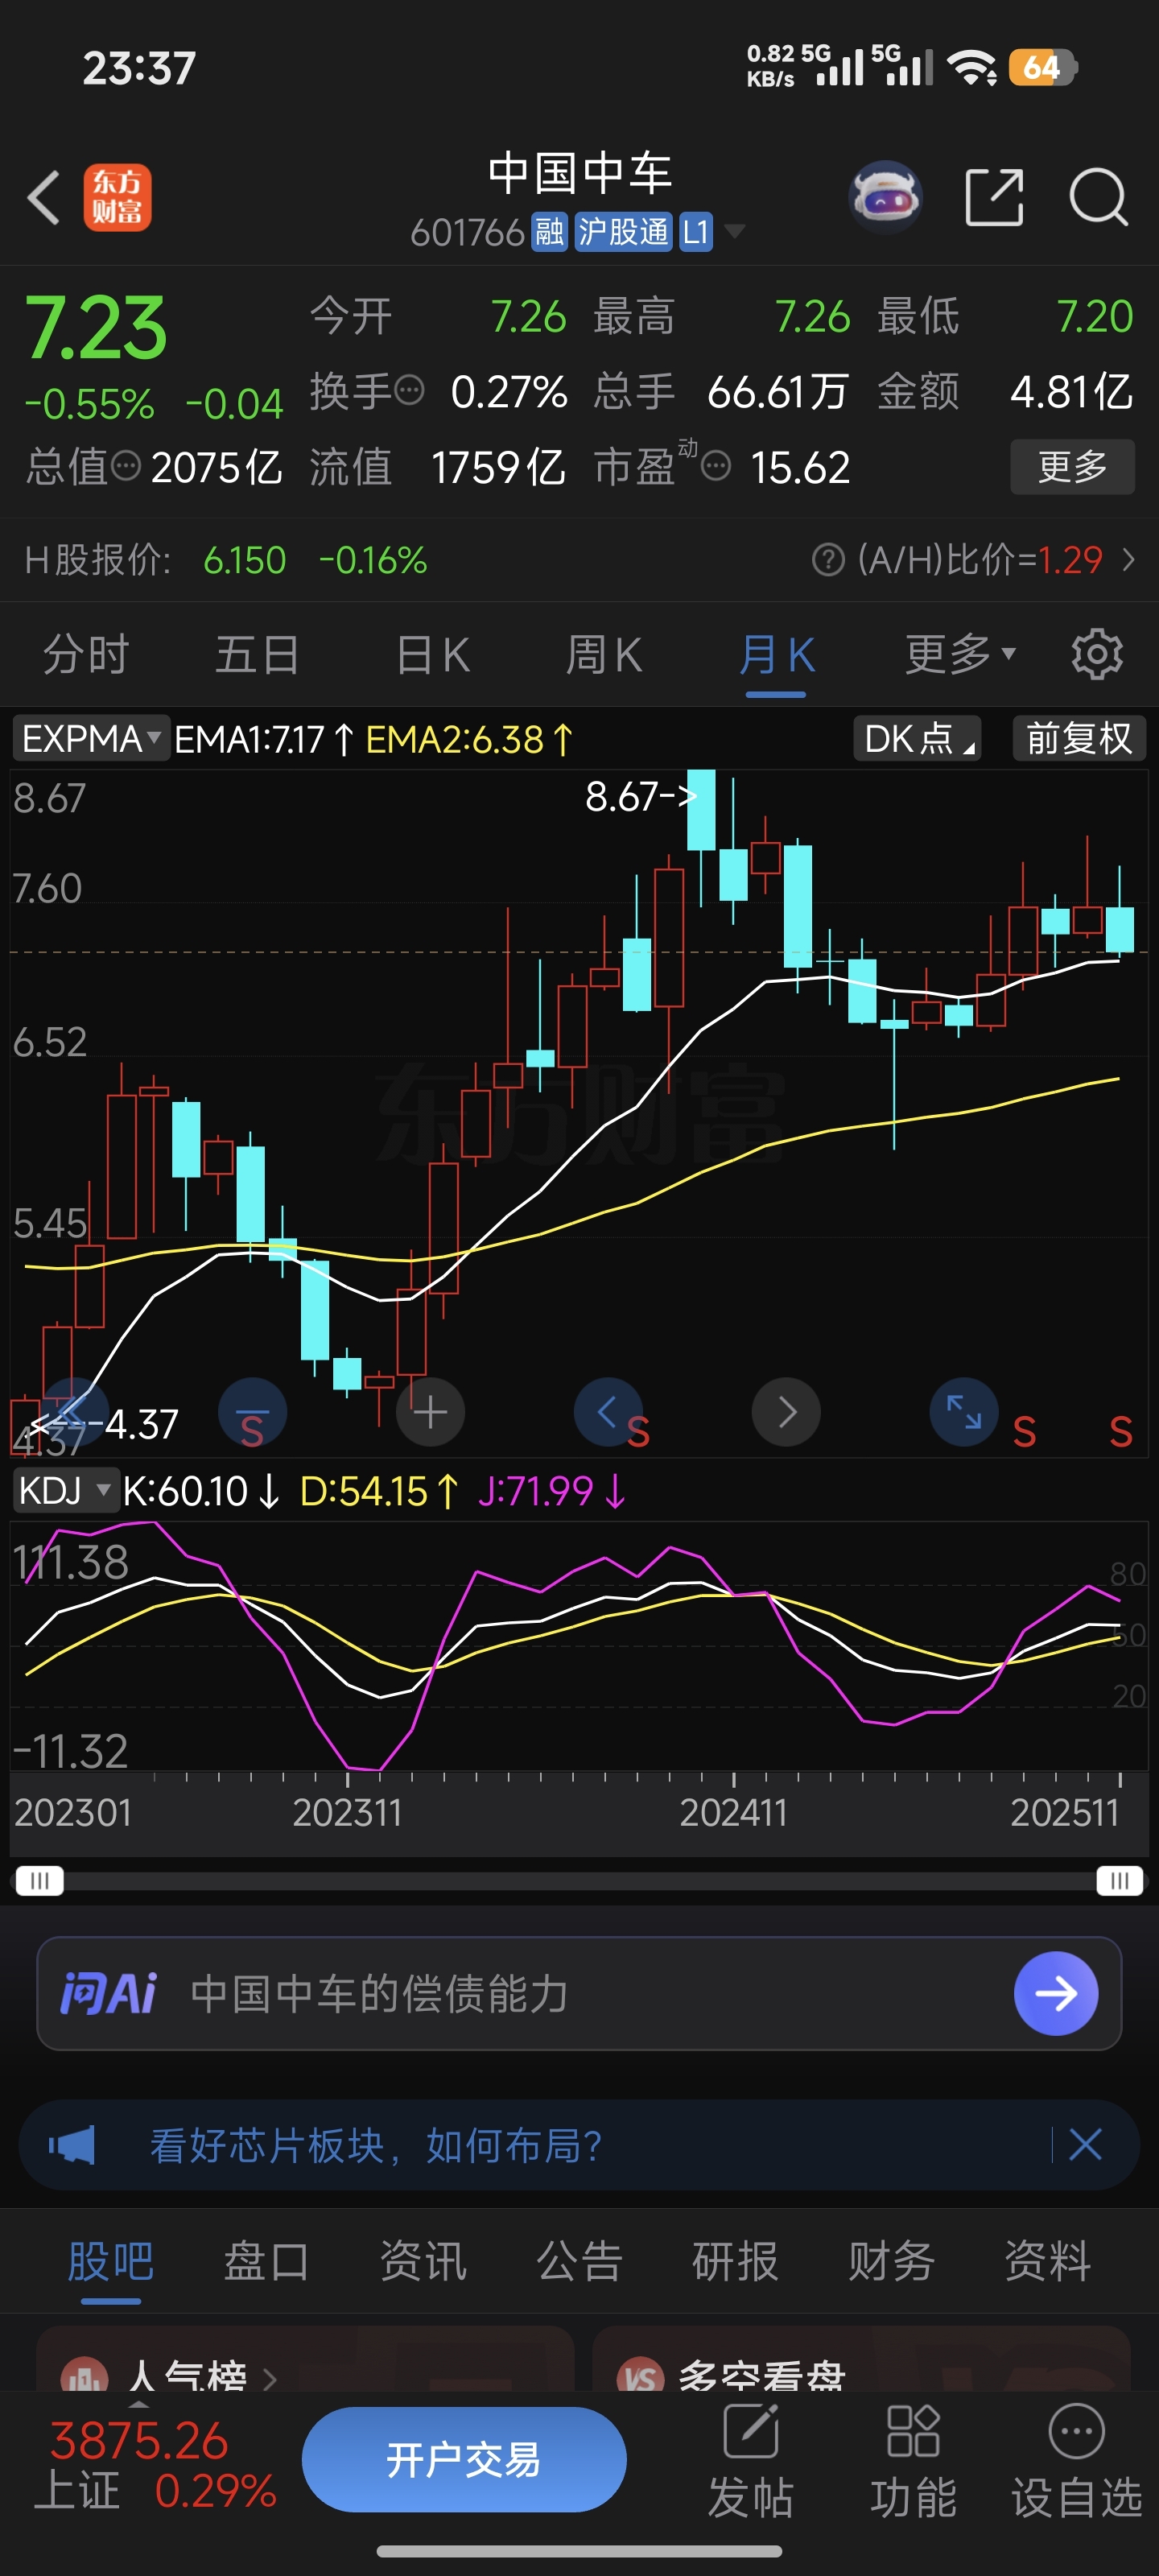Tap the L1 quote level badge
1159x2576 pixels.
coord(695,233)
